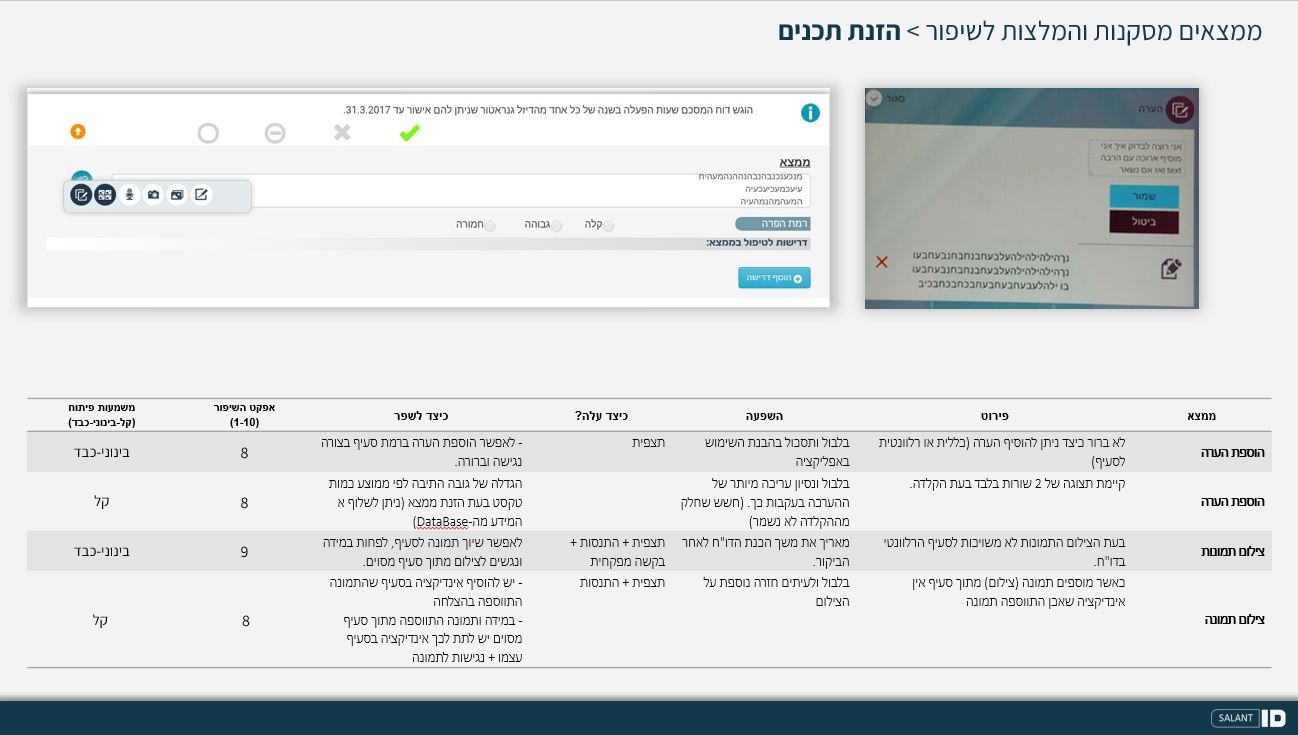The height and width of the screenshot is (735, 1298).
Task: Click inside the ממצא text box
Action: click(x=460, y=190)
